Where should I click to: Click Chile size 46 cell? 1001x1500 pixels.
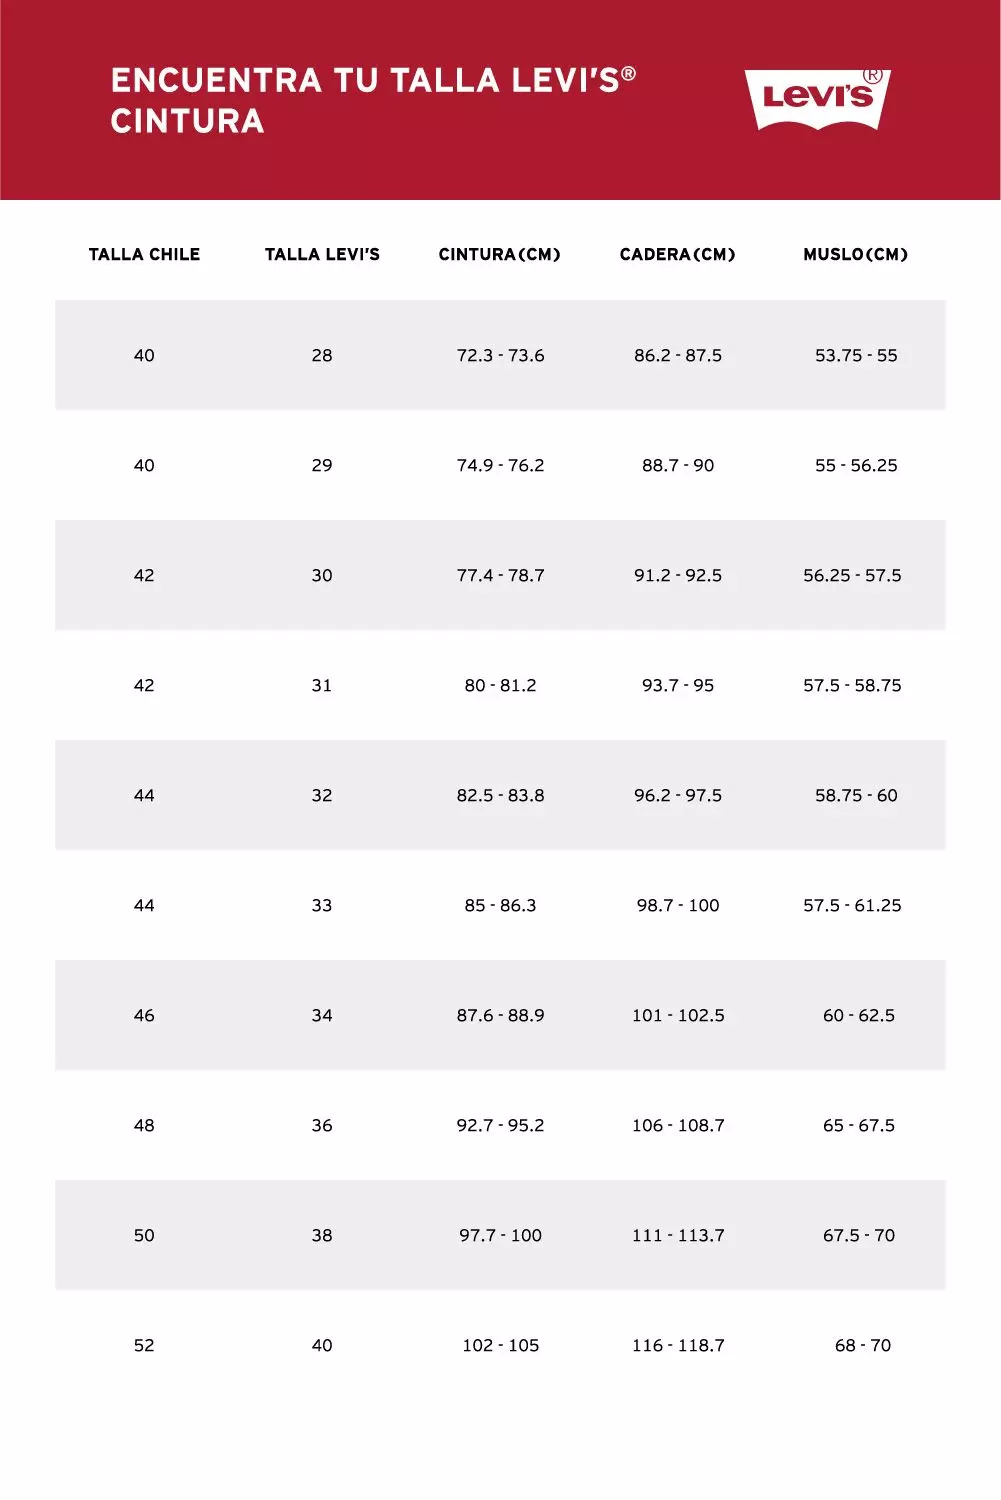(144, 1016)
